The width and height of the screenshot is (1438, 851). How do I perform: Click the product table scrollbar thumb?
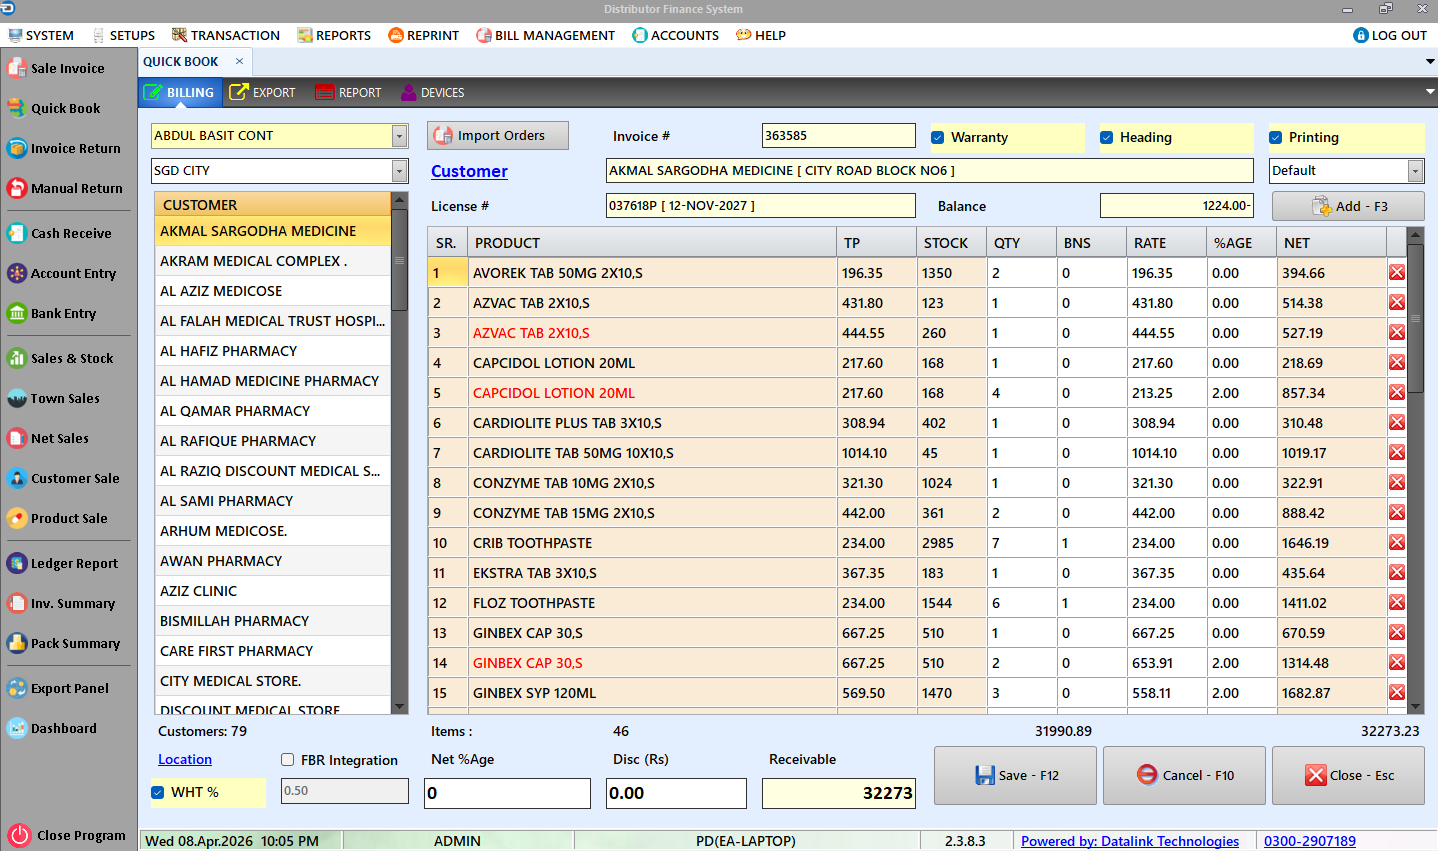pyautogui.click(x=1415, y=318)
